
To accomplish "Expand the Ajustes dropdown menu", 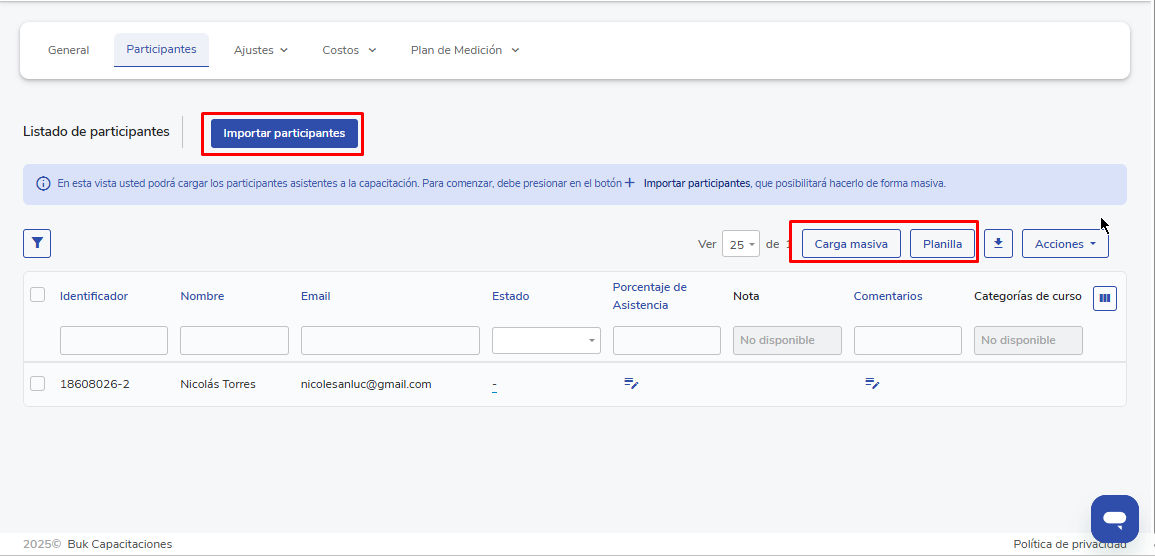I will click(x=261, y=50).
